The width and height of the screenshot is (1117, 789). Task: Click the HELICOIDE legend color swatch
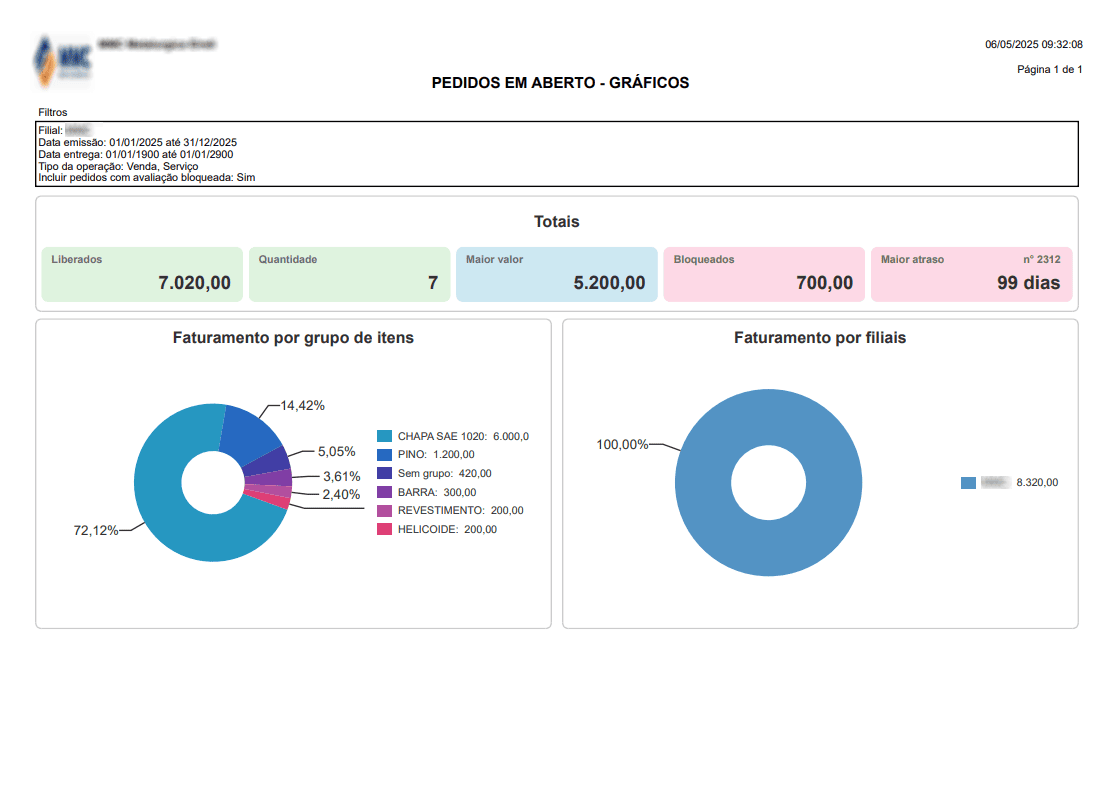click(384, 529)
